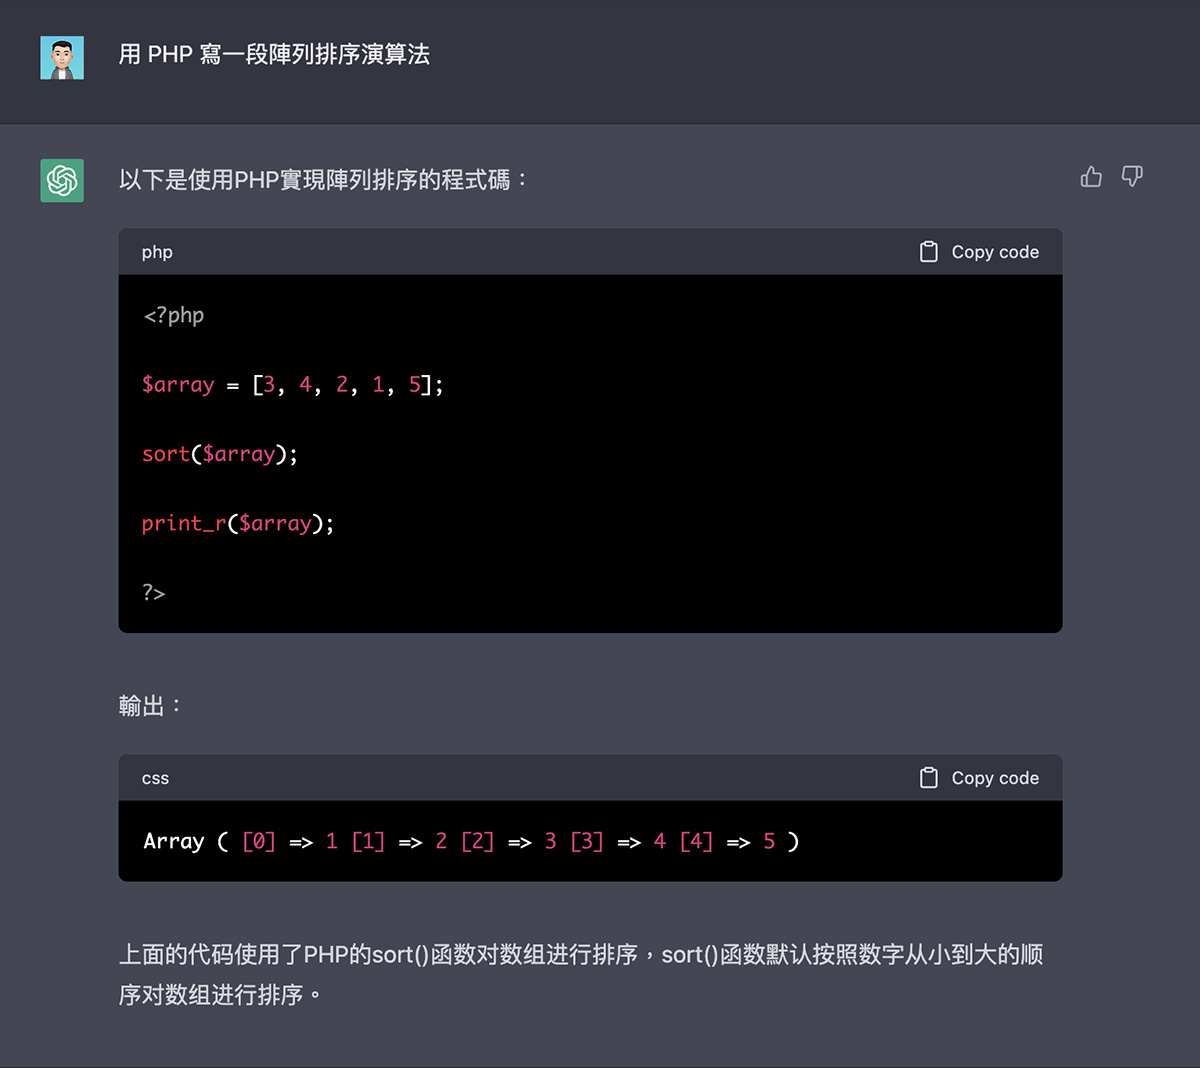Viewport: 1200px width, 1068px height.
Task: Click the clipboard icon in the php code block
Action: pyautogui.click(x=928, y=252)
